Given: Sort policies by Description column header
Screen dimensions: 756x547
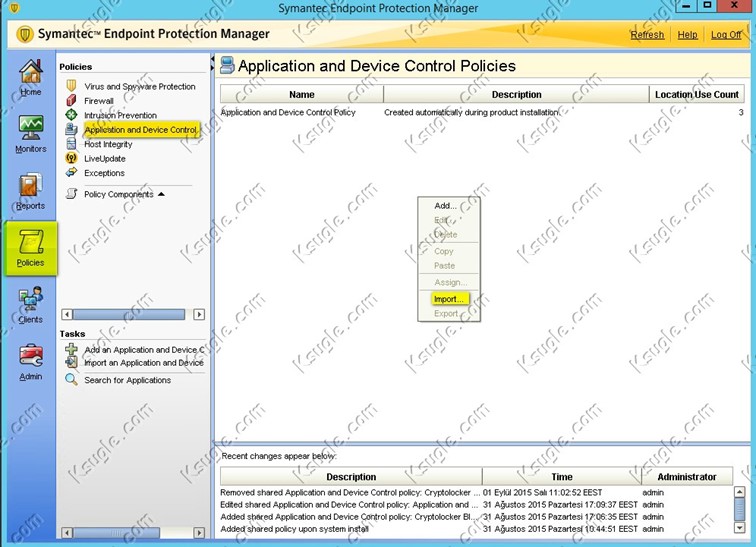Looking at the screenshot, I should click(516, 94).
